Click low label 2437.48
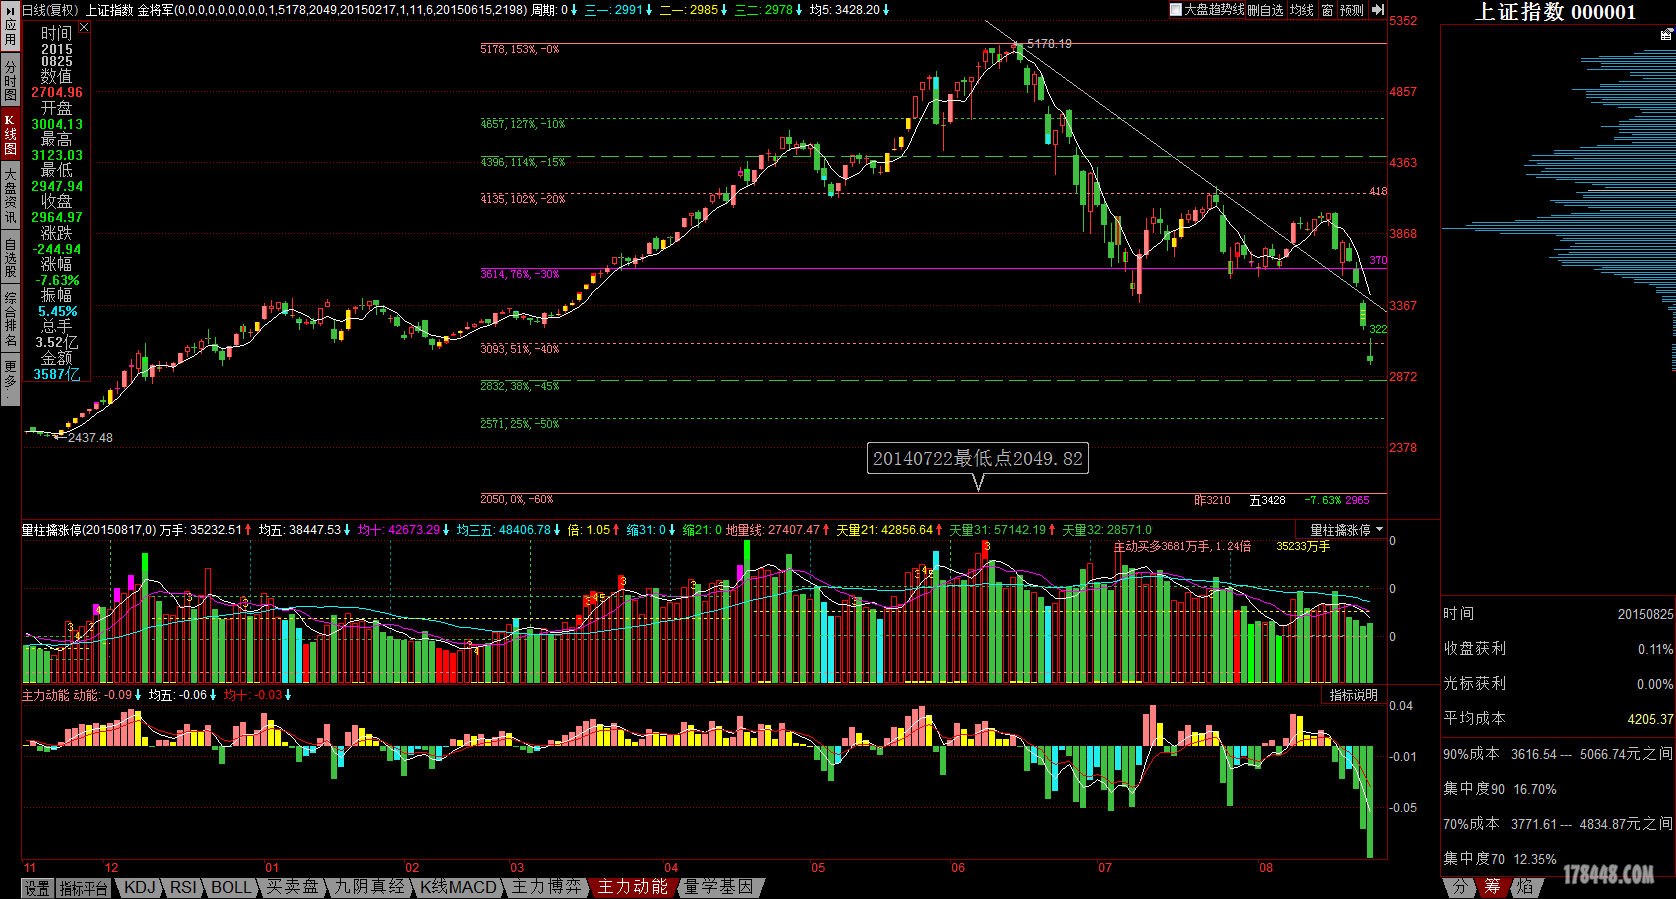The width and height of the screenshot is (1676, 899). 90,438
